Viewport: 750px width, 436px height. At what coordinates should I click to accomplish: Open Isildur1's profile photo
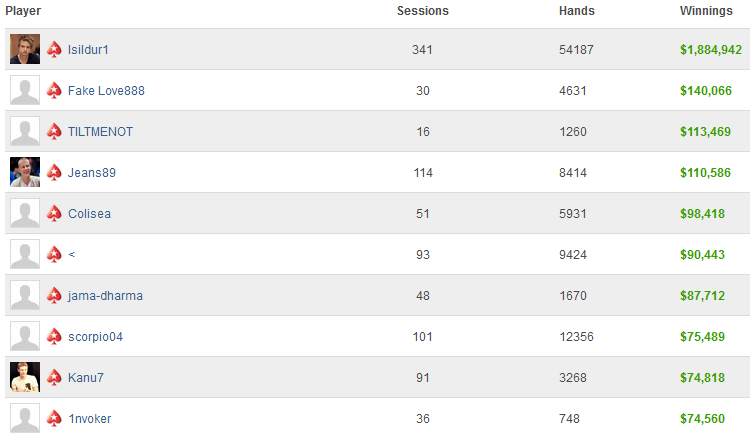tap(25, 49)
